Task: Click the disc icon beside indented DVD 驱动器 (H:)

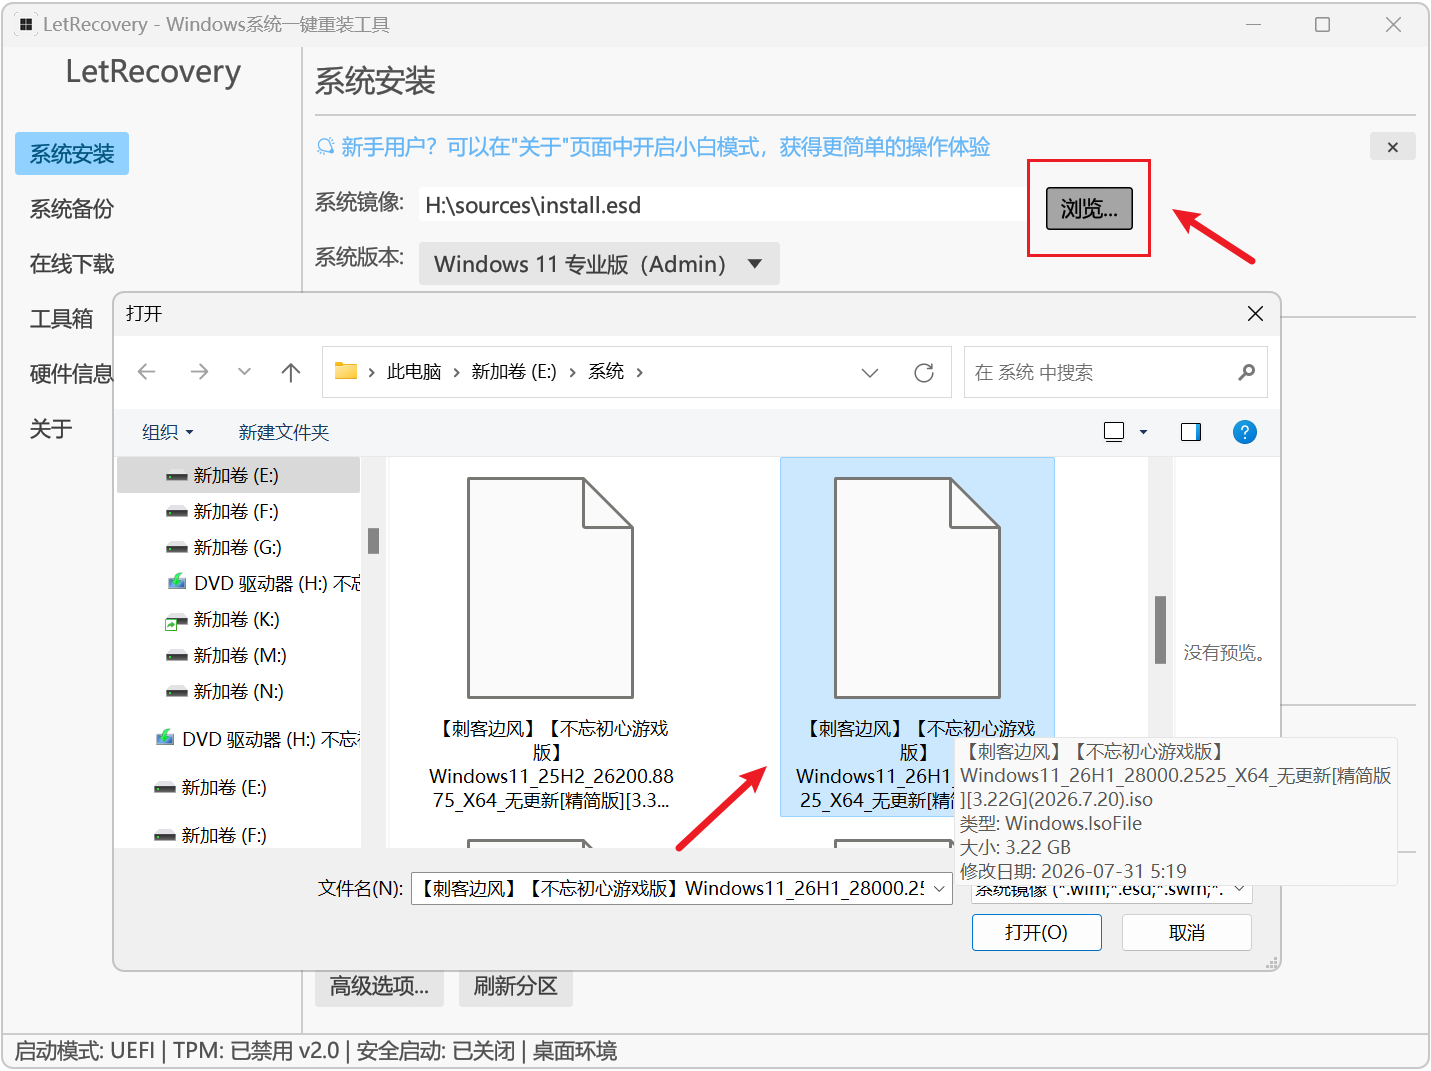Action: tap(177, 582)
